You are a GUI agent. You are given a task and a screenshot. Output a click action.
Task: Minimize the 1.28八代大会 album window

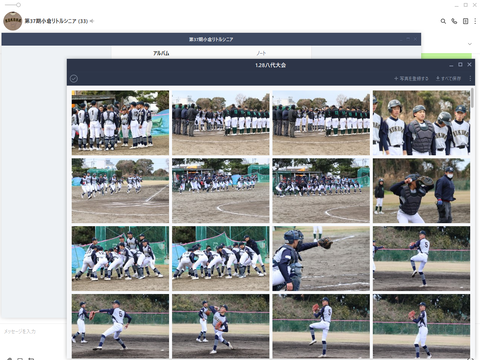451,65
